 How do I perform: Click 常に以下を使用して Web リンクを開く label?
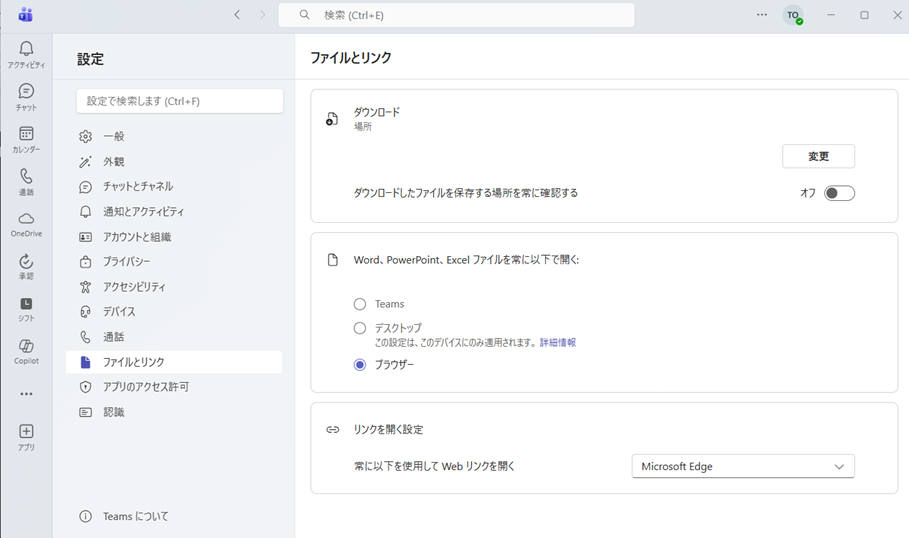(434, 466)
